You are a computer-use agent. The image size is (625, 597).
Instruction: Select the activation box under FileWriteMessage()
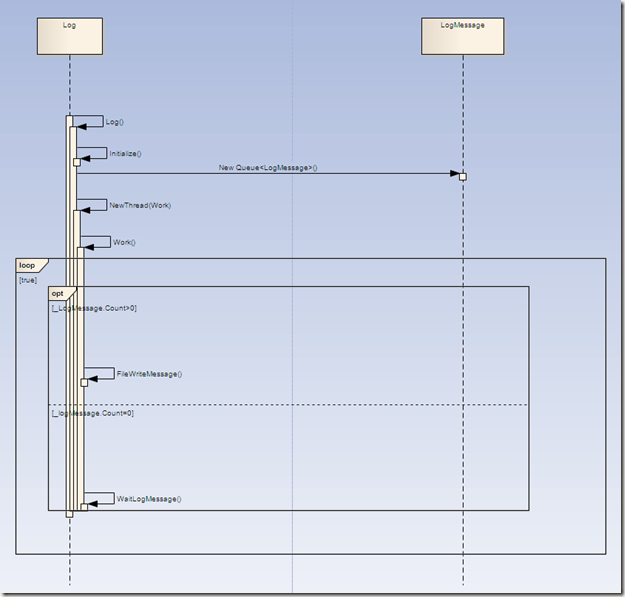click(x=84, y=383)
